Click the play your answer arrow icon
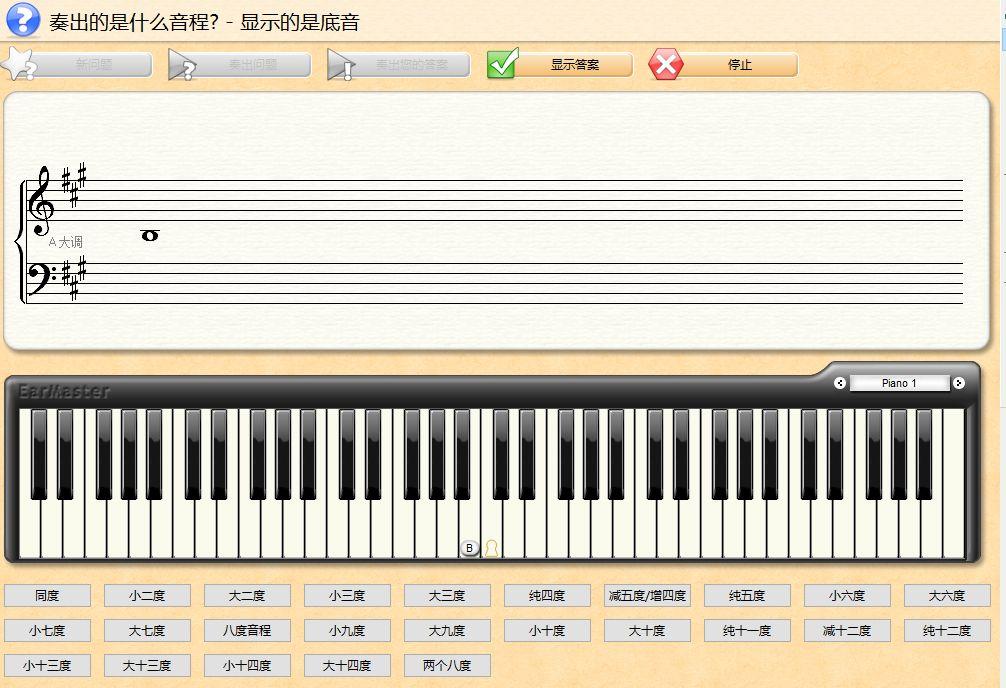Image resolution: width=1006 pixels, height=688 pixels. (x=341, y=65)
